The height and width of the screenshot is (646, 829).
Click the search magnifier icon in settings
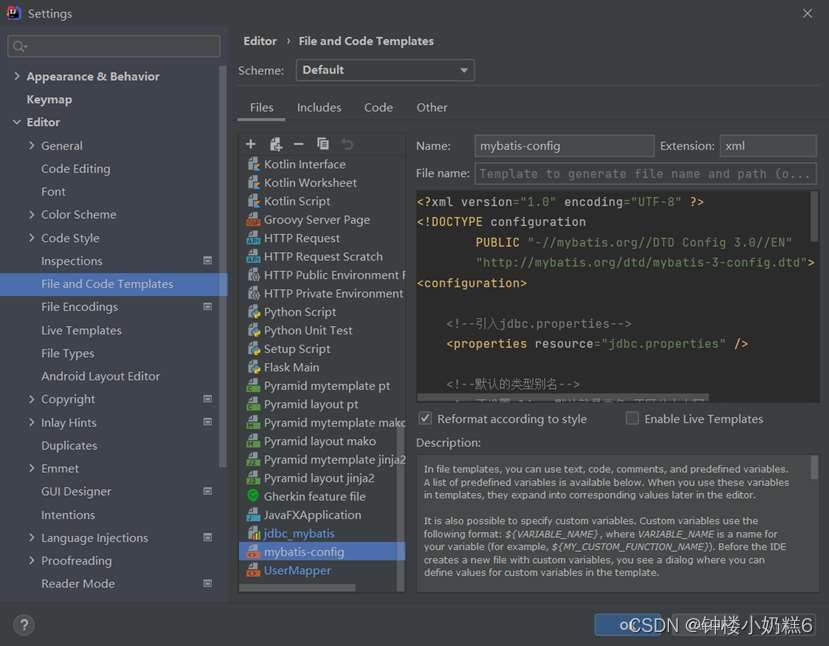(19, 47)
